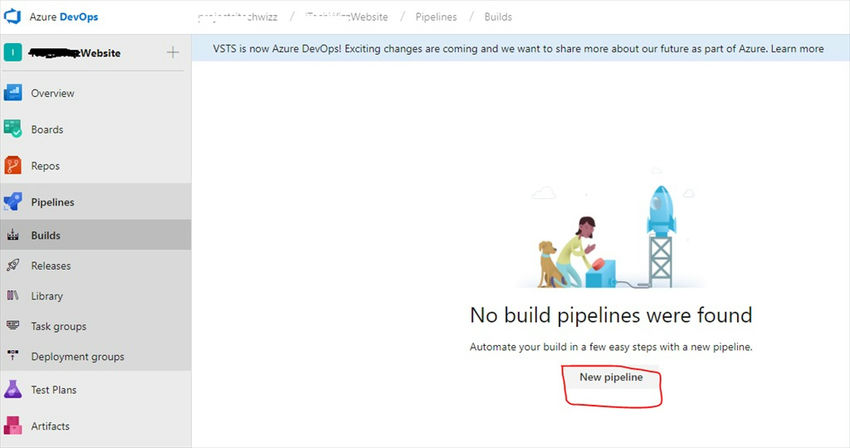
Task: Click the Azure DevOps logo icon
Action: 12,16
